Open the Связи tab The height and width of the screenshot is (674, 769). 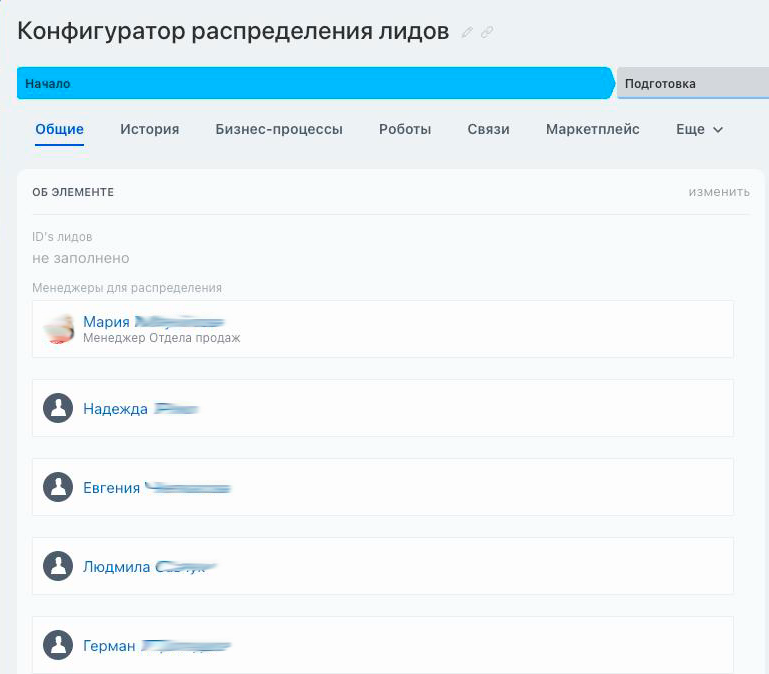488,129
